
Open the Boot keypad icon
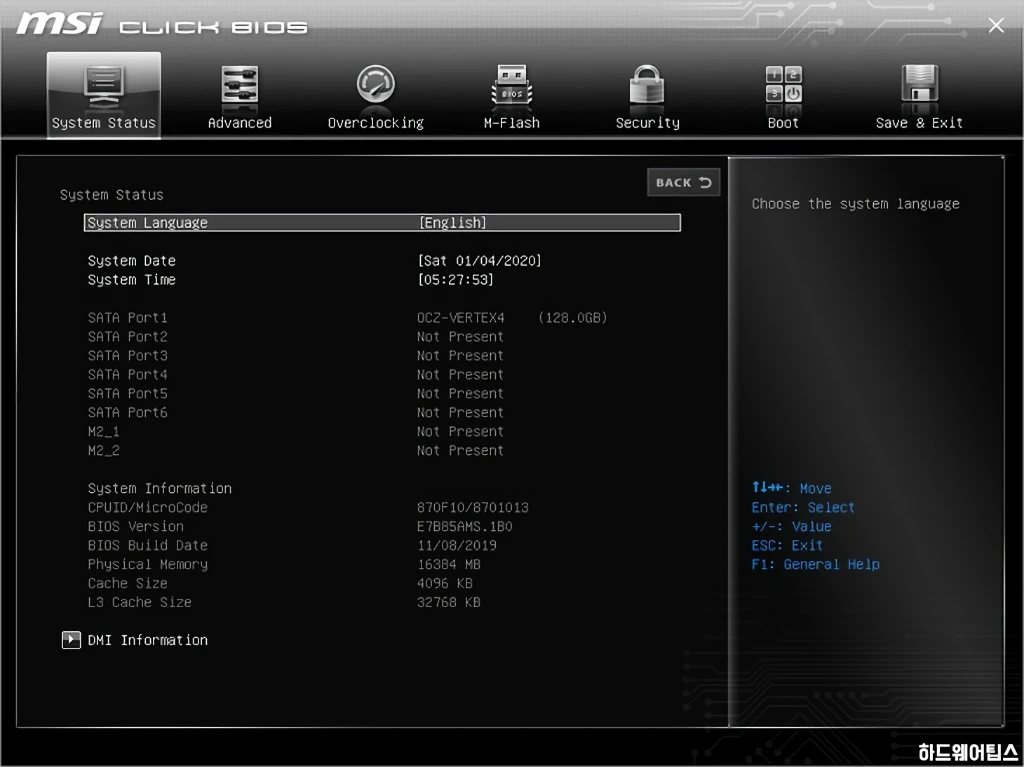[783, 84]
